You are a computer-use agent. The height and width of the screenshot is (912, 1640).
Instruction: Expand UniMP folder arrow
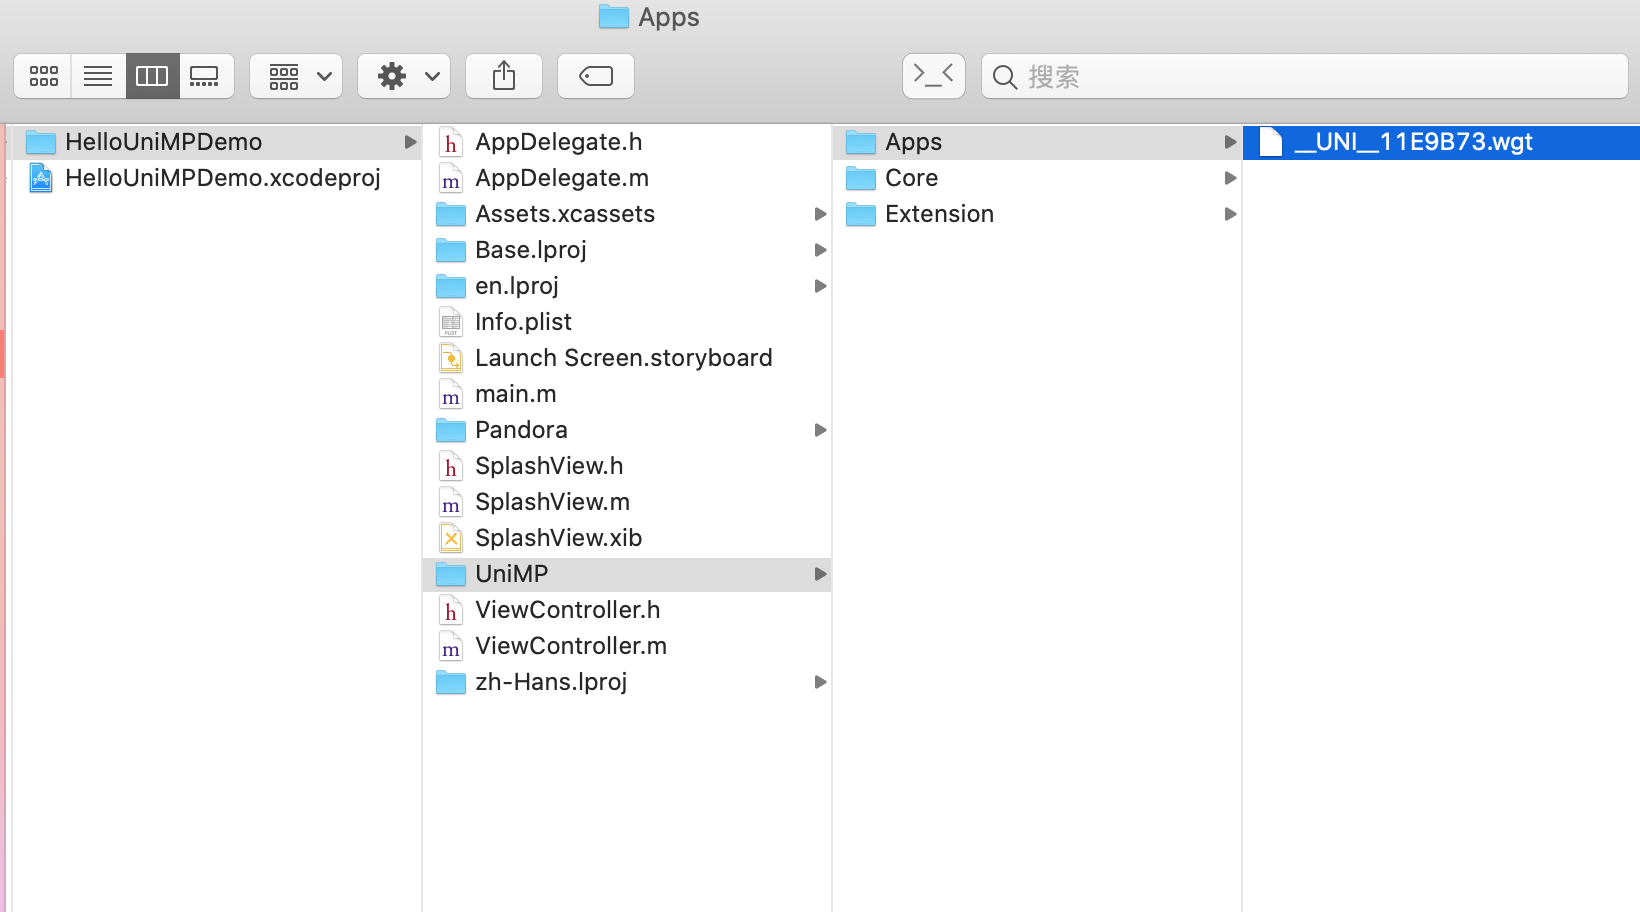click(820, 574)
